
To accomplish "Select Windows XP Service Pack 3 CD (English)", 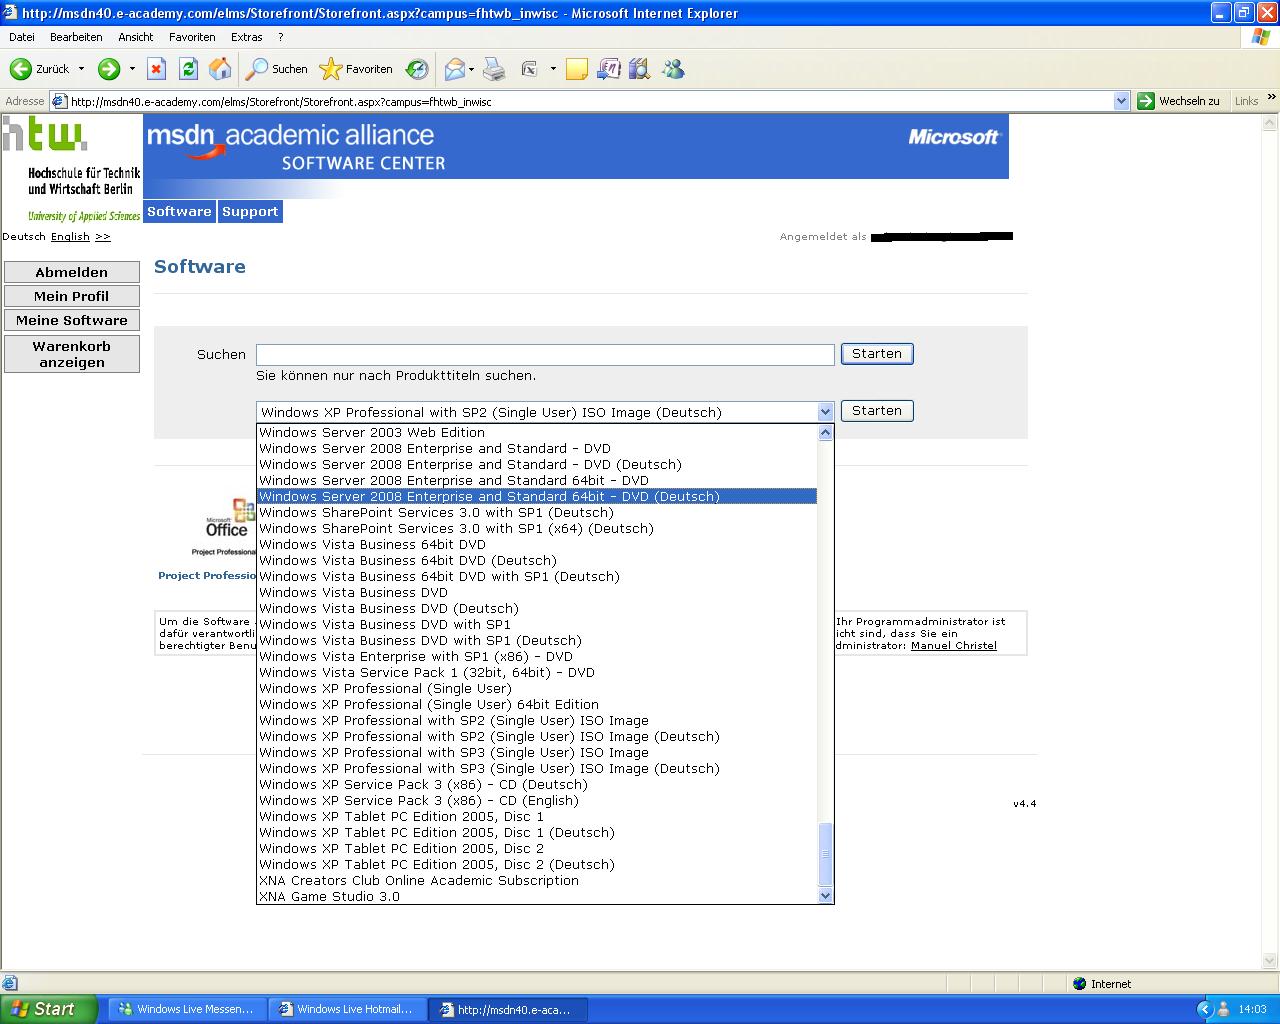I will click(537, 801).
